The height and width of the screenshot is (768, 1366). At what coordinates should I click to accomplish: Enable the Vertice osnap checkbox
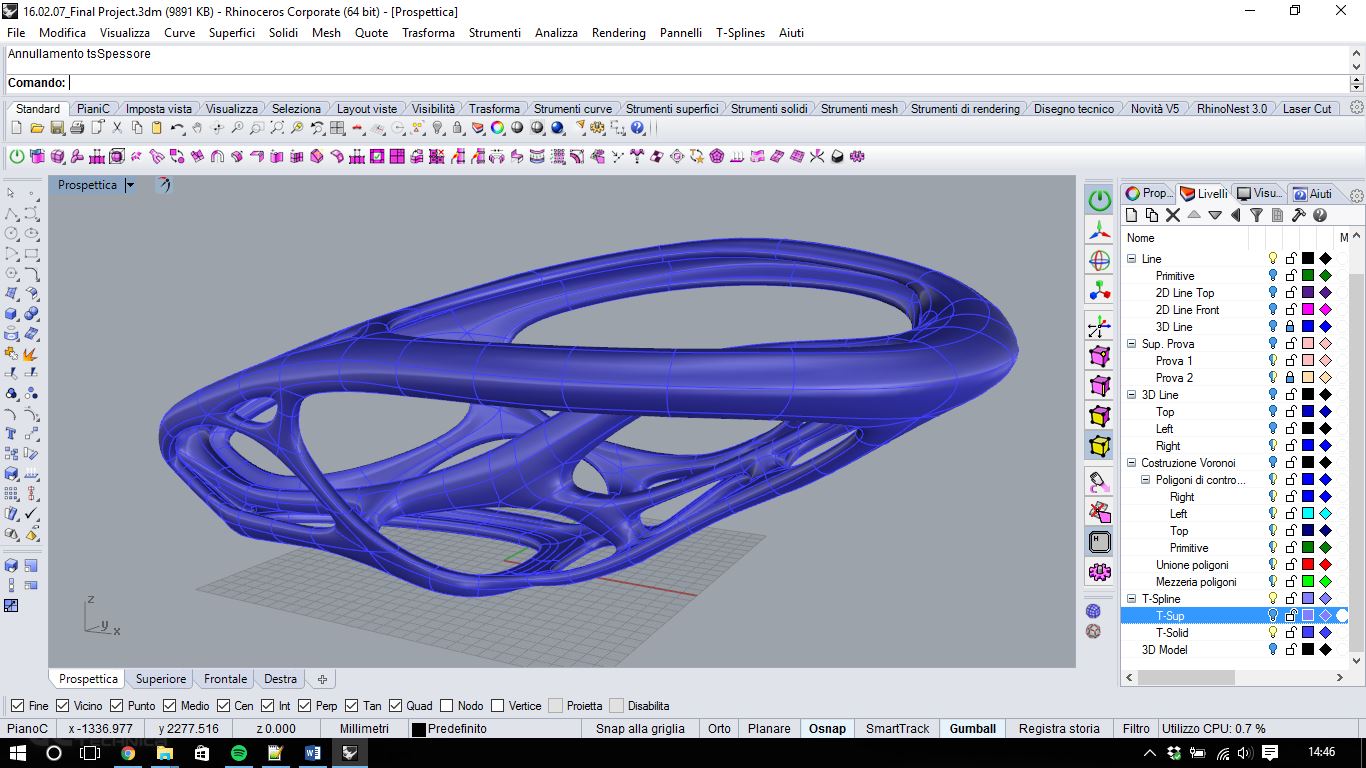click(x=497, y=706)
